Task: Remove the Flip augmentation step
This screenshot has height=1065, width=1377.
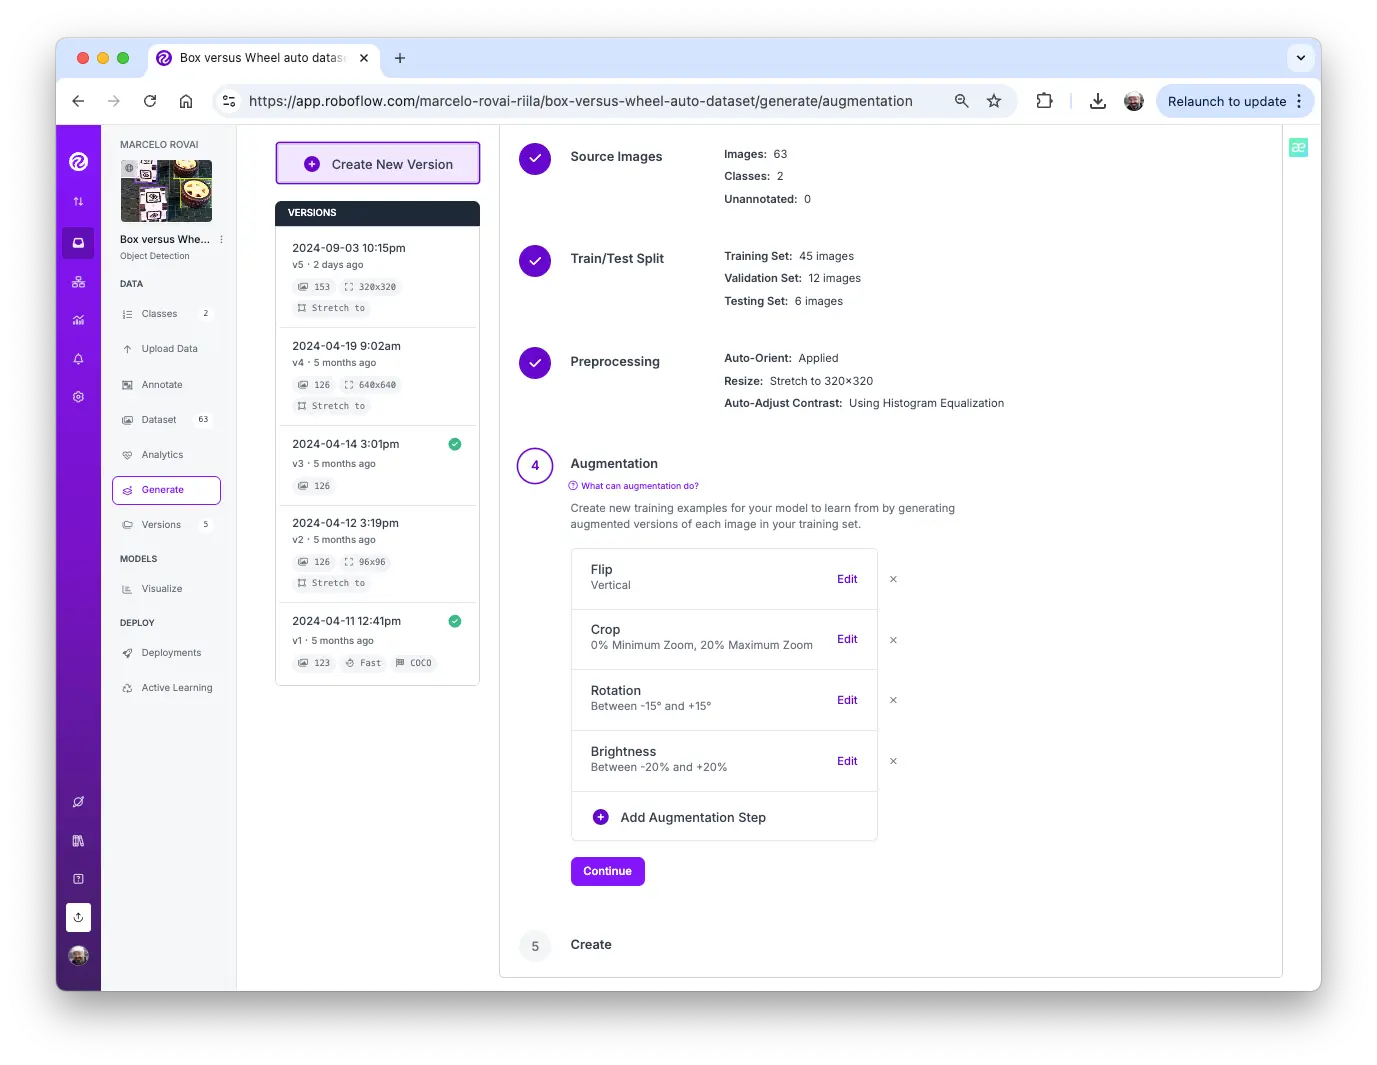Action: click(x=893, y=579)
